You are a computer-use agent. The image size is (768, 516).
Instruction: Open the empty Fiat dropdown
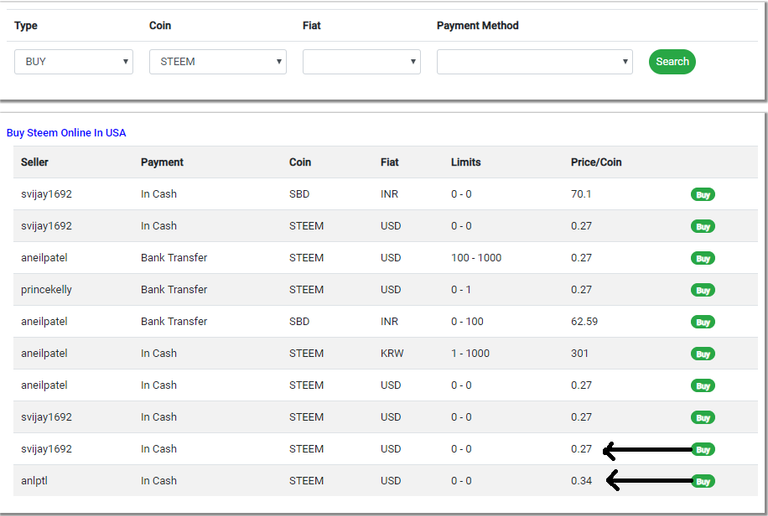[x=361, y=62]
